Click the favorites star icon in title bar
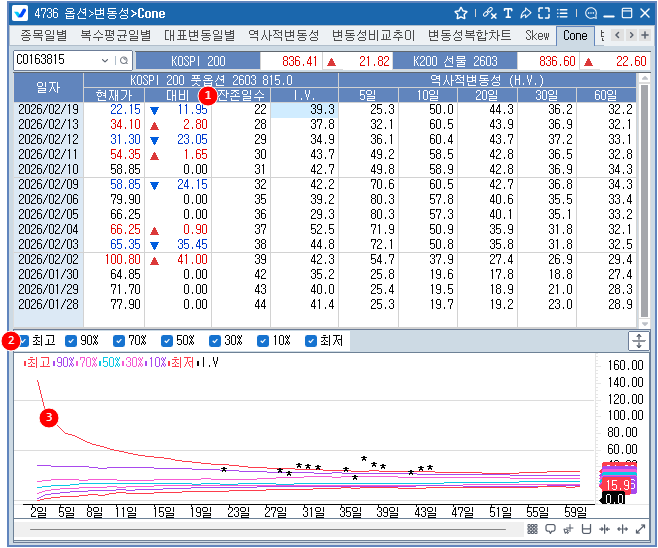658x548 pixels. pyautogui.click(x=461, y=13)
